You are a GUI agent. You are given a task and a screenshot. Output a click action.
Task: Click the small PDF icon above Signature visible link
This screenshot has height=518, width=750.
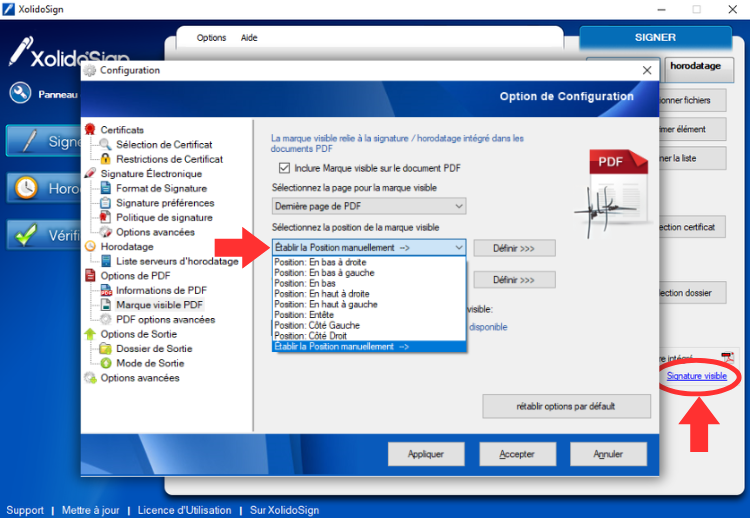point(728,357)
